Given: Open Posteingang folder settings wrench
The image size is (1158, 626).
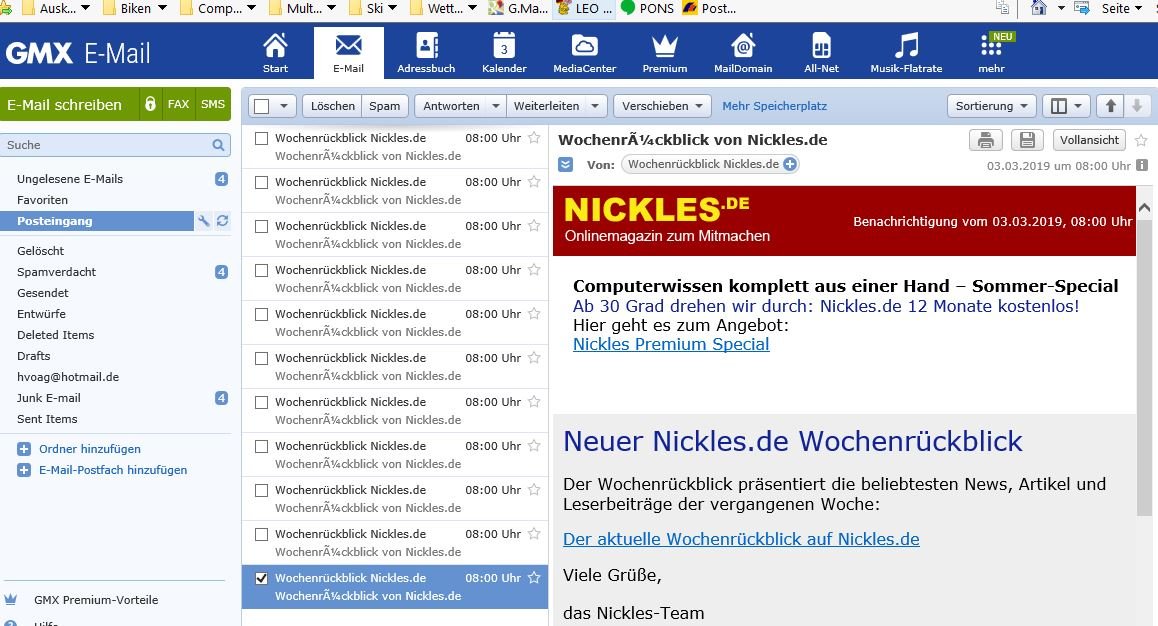Looking at the screenshot, I should coord(205,221).
